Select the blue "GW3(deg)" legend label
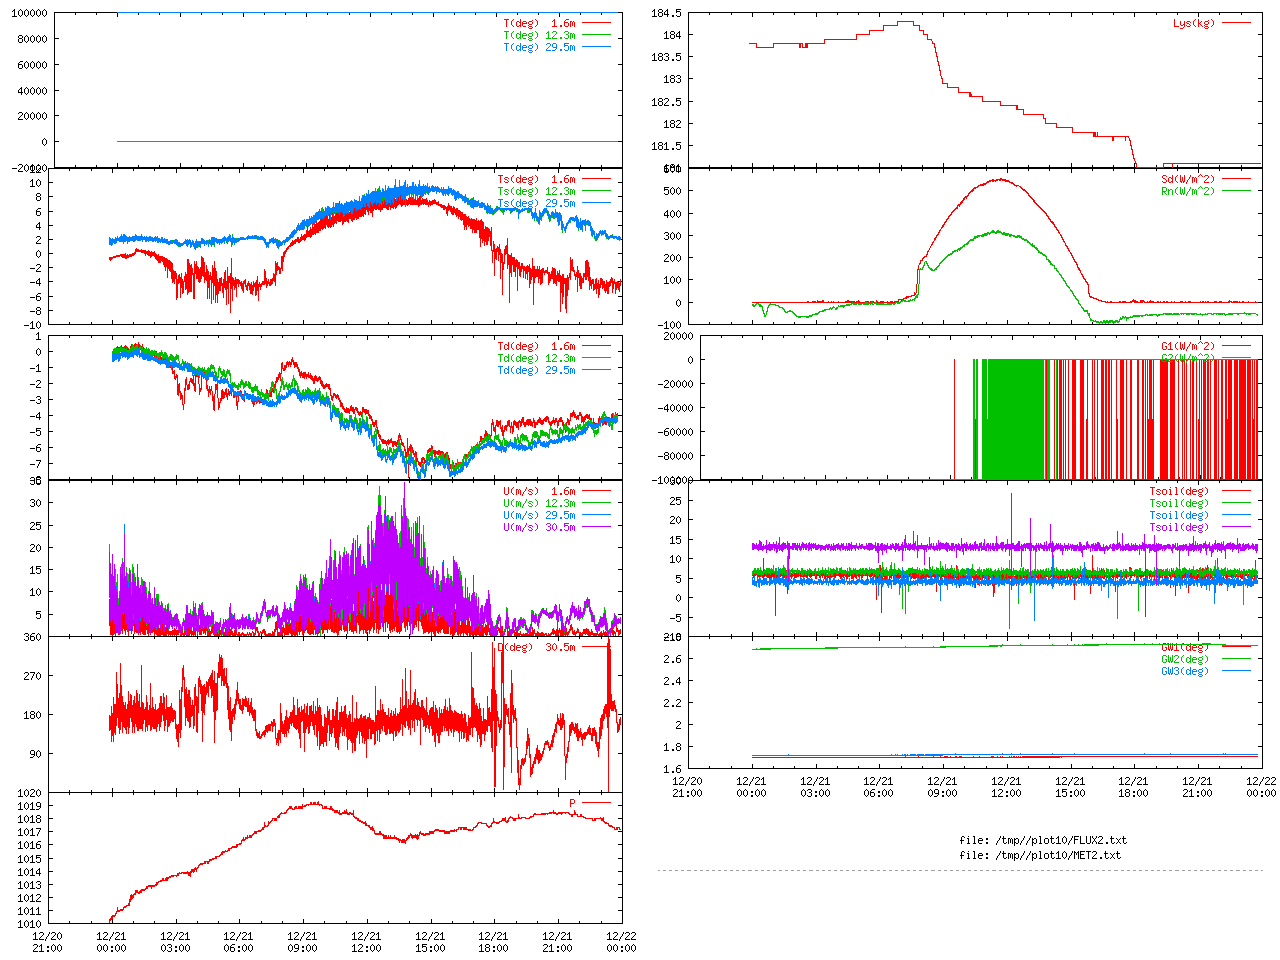 [1184, 671]
